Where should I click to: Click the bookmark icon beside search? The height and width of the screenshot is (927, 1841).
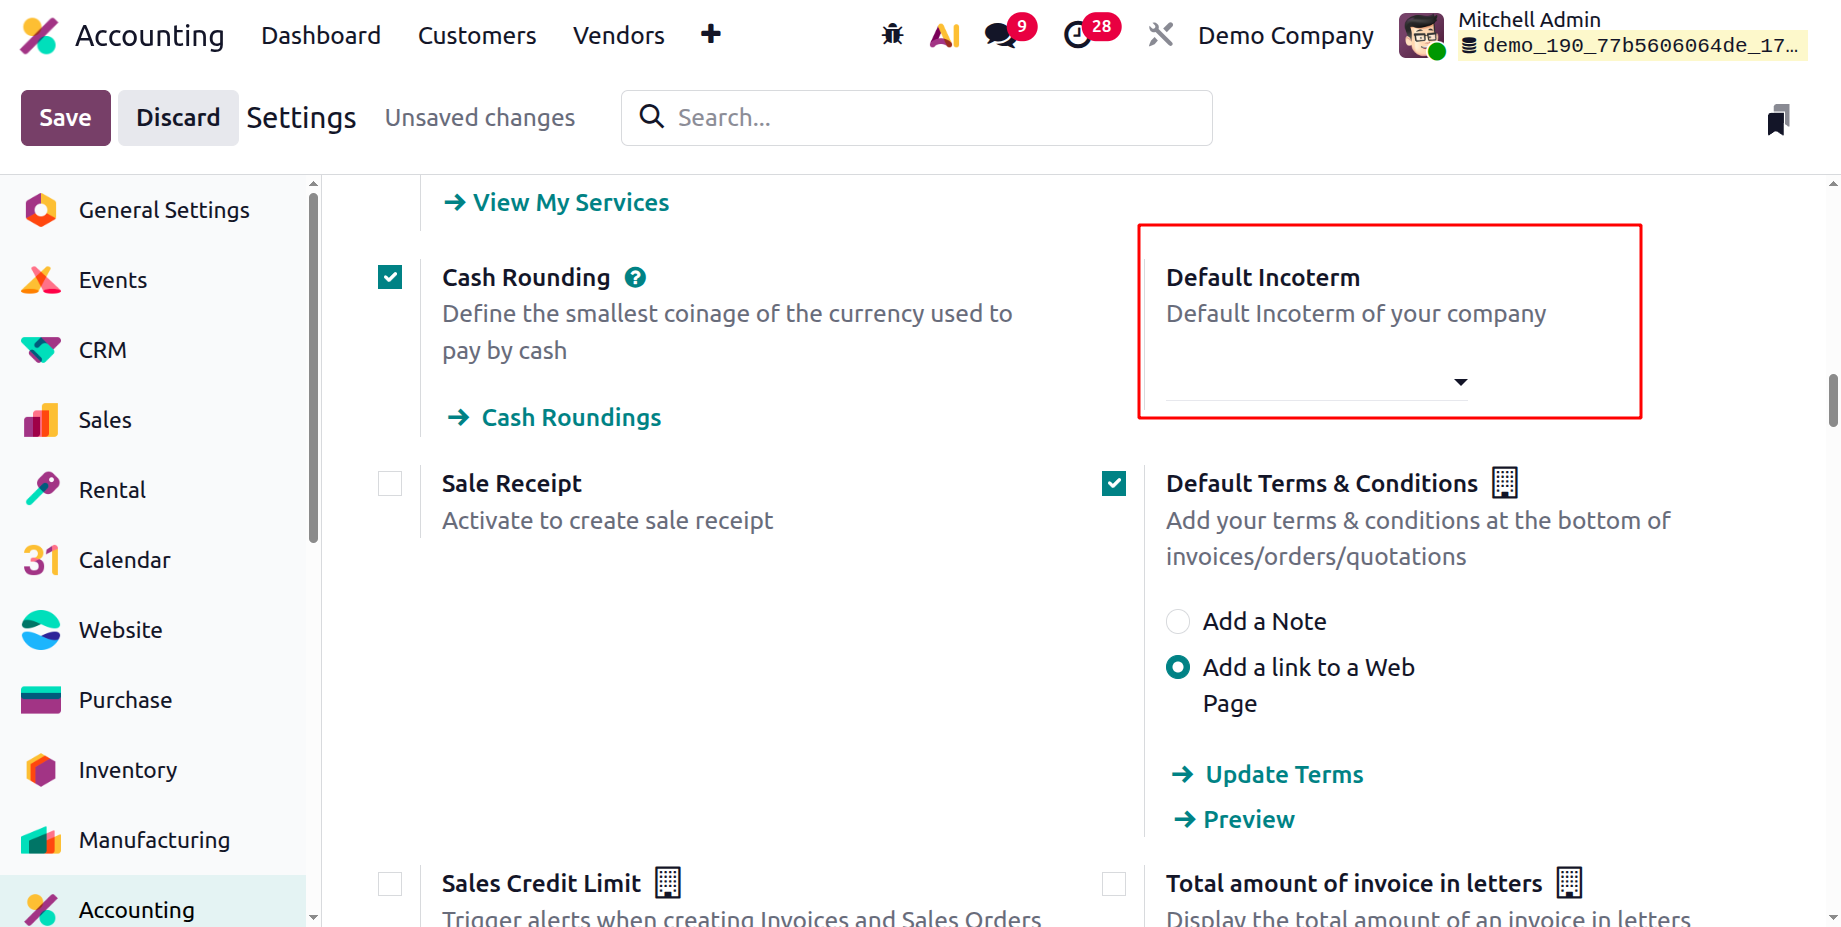[x=1778, y=119]
